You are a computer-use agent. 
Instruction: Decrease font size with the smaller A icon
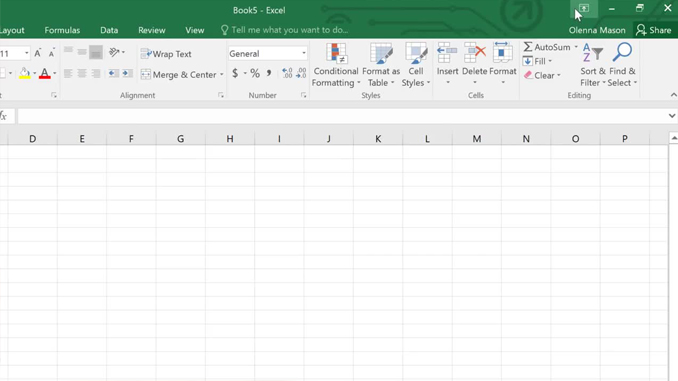pyautogui.click(x=51, y=54)
